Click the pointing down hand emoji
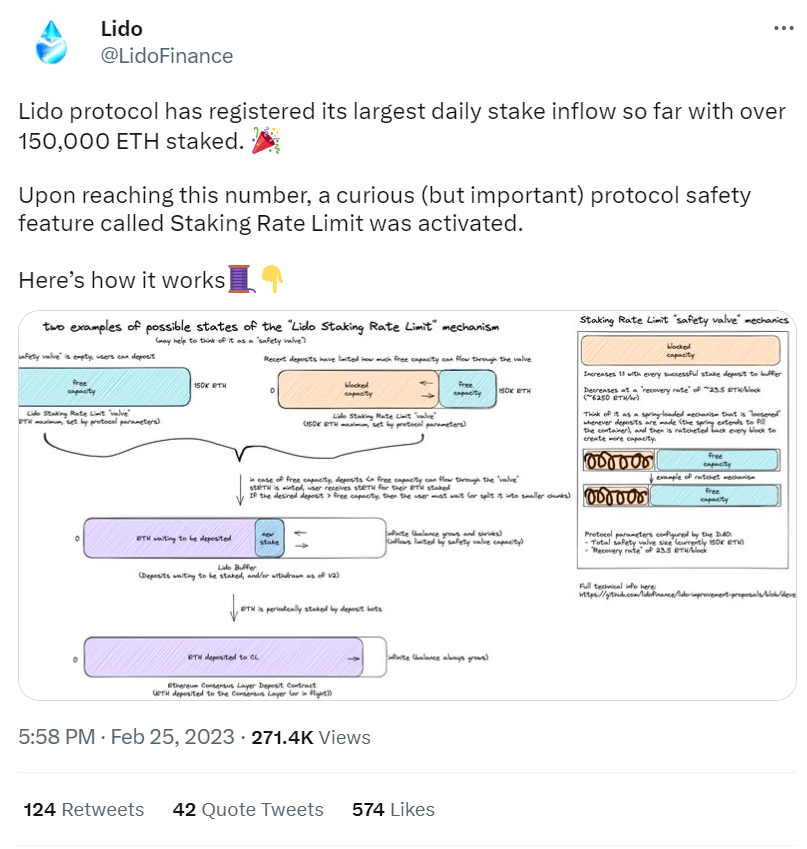 pos(272,279)
